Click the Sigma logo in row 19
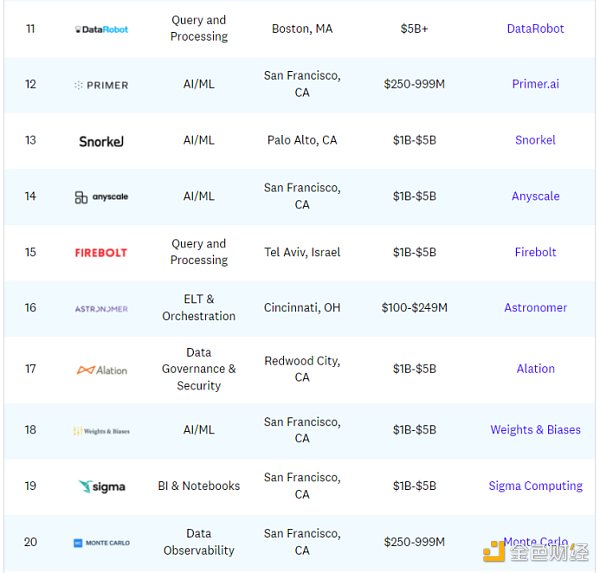Screen dimensions: 600x573 [101, 487]
